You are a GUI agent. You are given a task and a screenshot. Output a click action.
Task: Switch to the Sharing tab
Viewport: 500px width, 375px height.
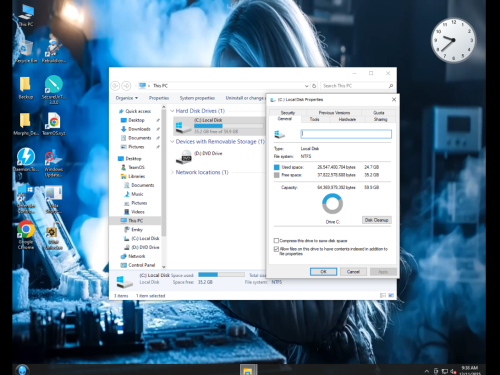click(380, 119)
